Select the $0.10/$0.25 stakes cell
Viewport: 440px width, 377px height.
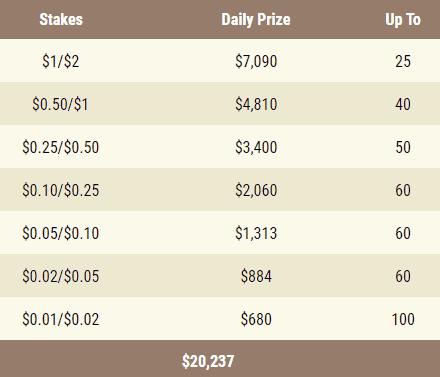61,190
